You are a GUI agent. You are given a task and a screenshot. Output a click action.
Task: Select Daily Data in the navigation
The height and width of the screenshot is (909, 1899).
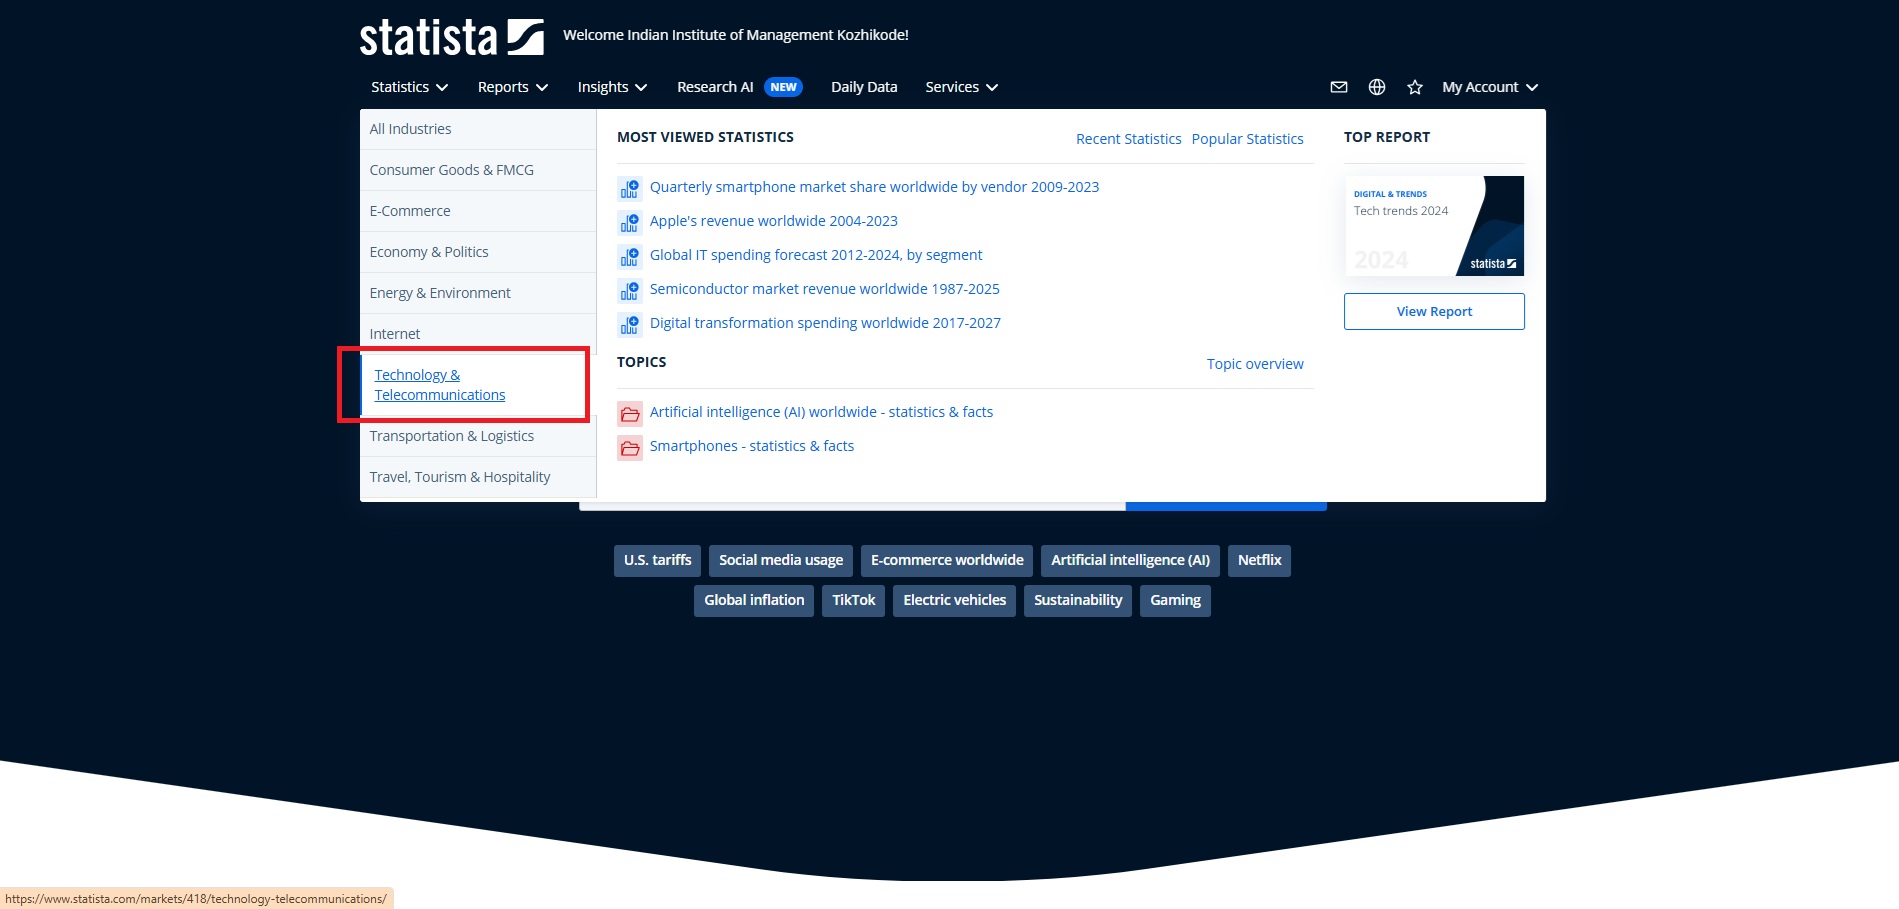(864, 87)
